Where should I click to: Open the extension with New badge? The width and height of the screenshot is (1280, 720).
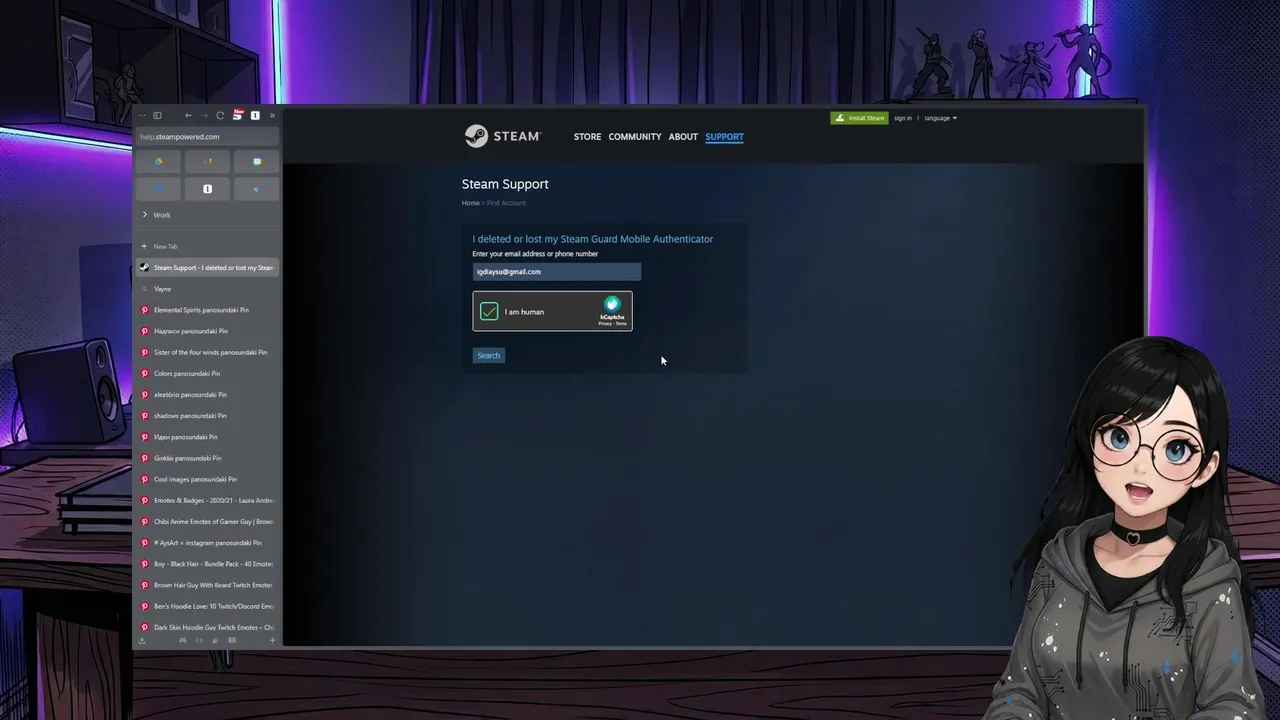238,115
